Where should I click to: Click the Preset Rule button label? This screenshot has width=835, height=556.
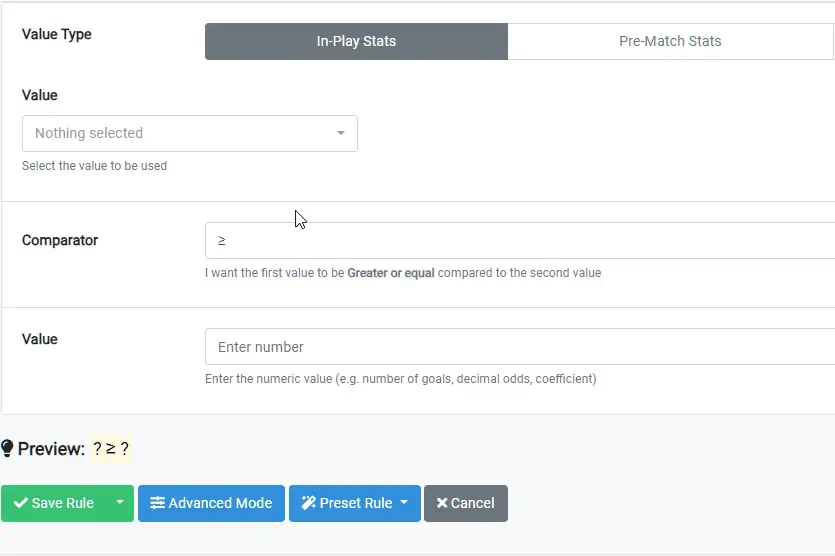[x=355, y=503]
